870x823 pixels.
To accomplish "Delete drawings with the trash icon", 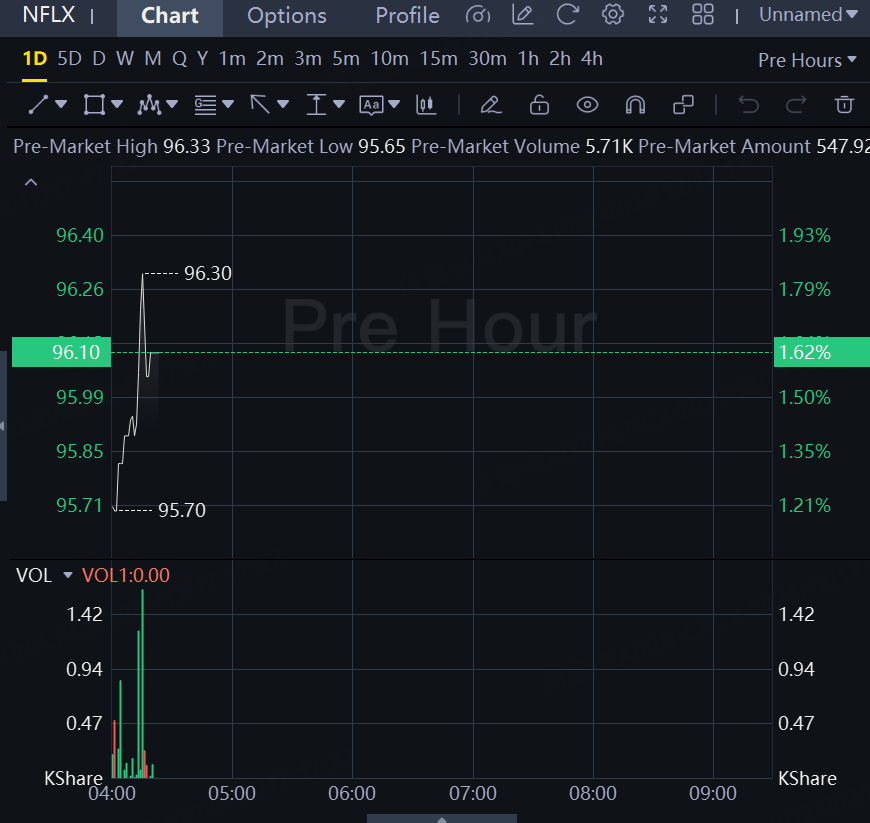I will click(845, 104).
